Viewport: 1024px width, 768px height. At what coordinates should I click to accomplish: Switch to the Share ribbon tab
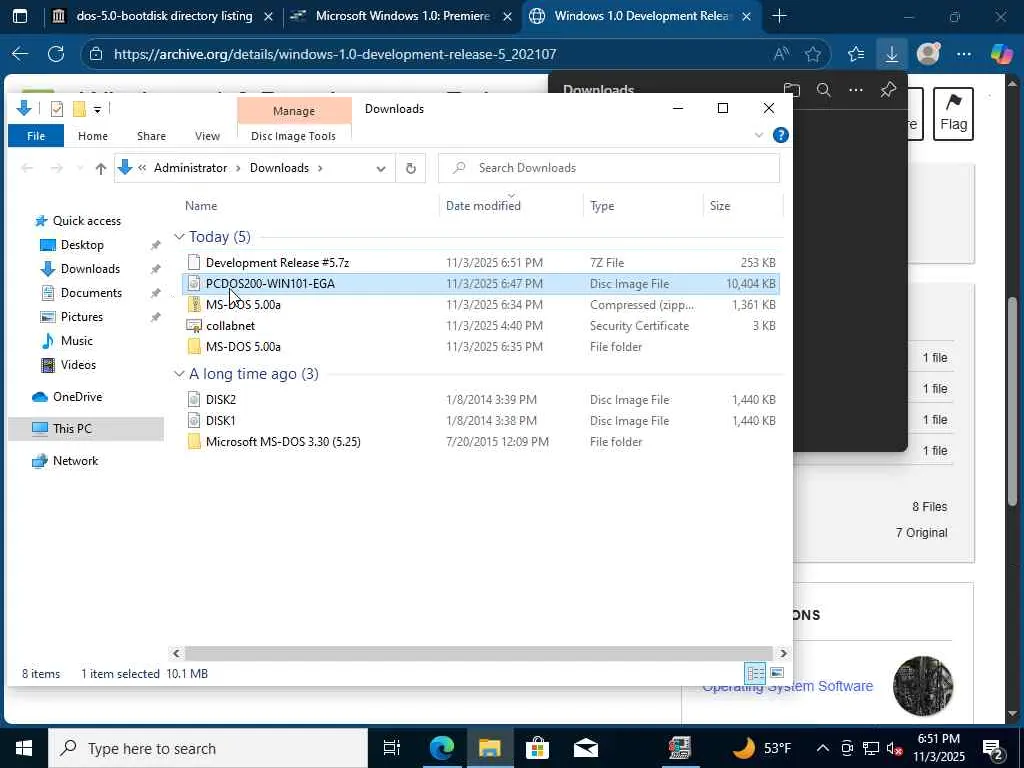tap(151, 136)
